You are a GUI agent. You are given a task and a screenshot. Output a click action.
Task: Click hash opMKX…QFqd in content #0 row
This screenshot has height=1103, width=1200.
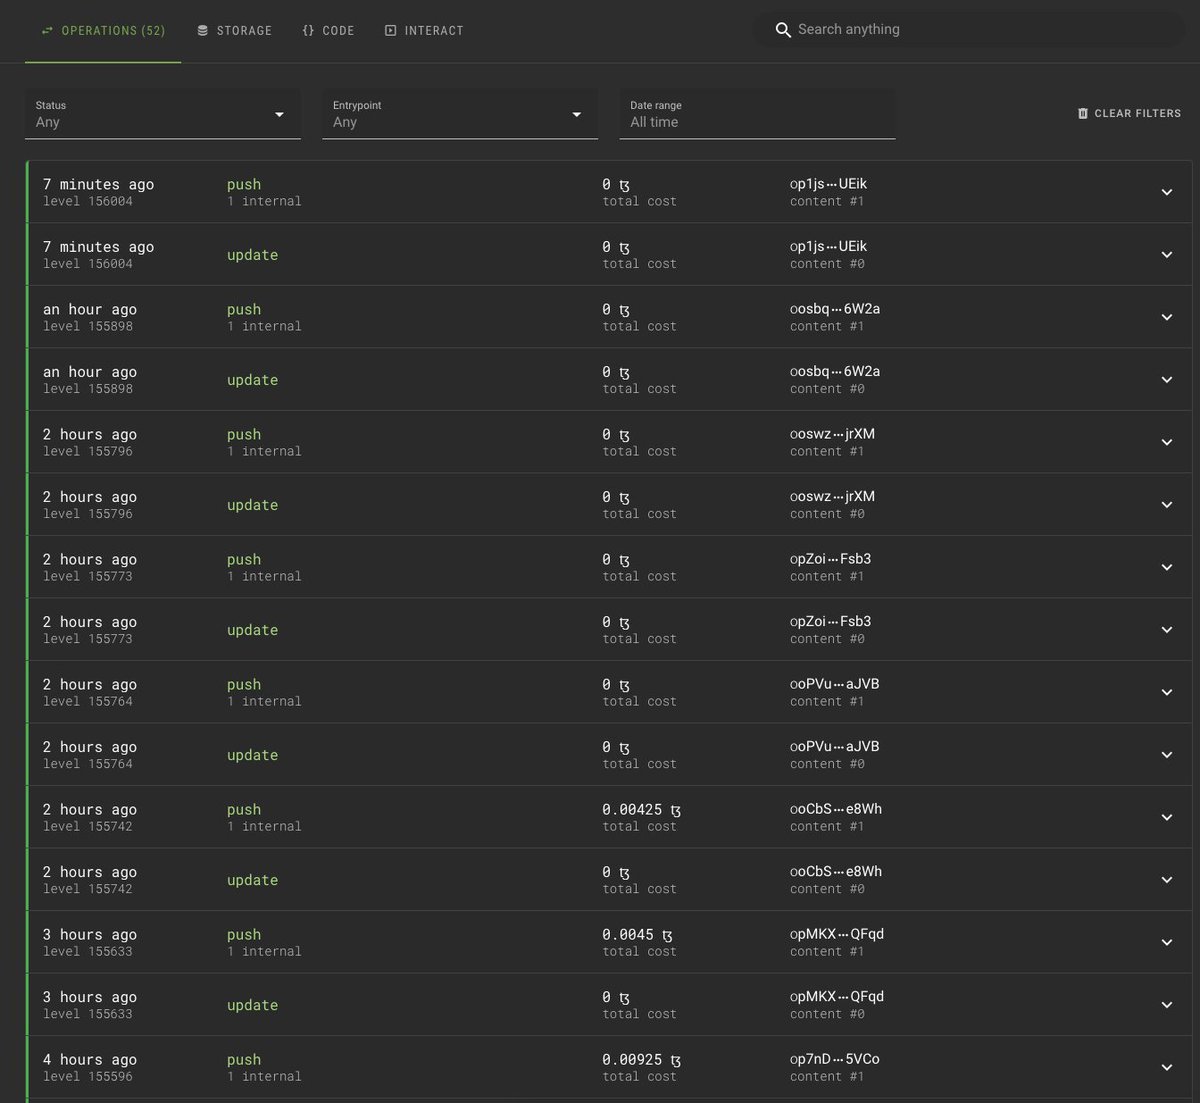(837, 996)
